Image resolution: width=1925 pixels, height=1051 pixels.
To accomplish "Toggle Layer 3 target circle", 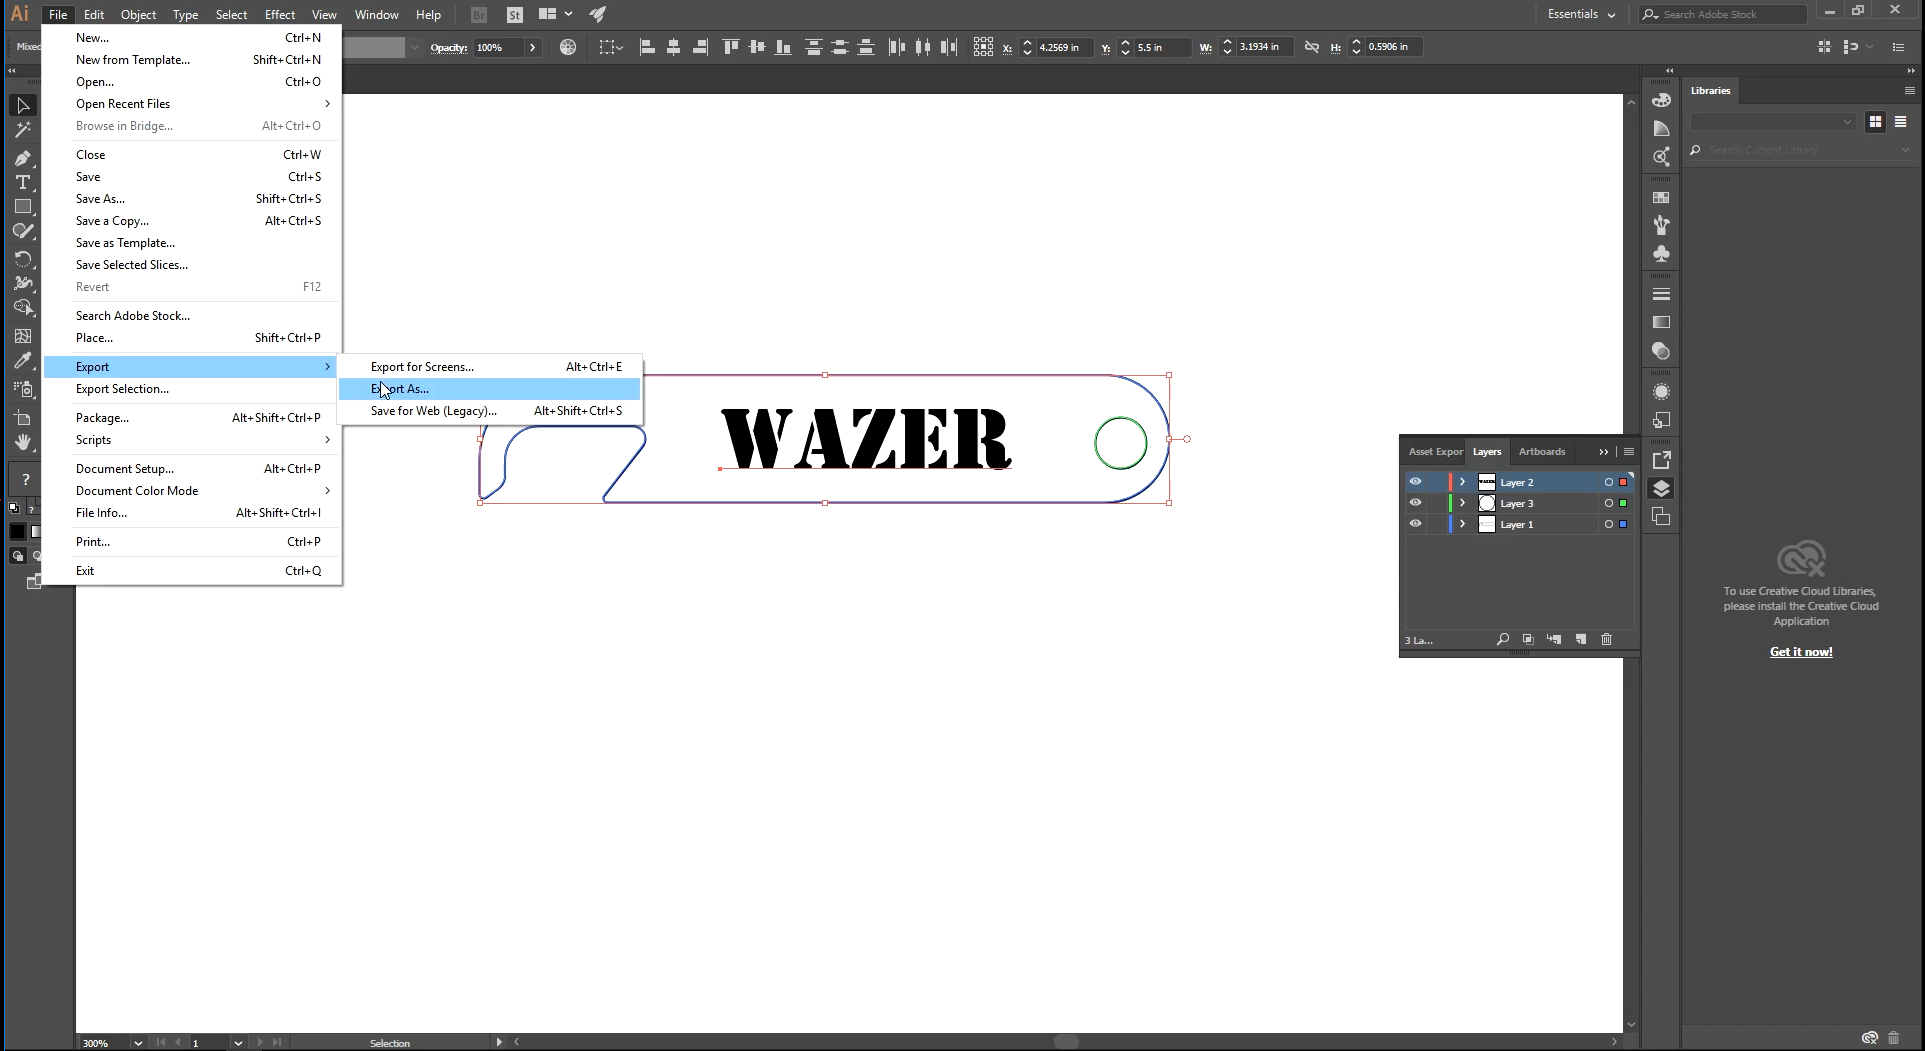I will pyautogui.click(x=1608, y=503).
